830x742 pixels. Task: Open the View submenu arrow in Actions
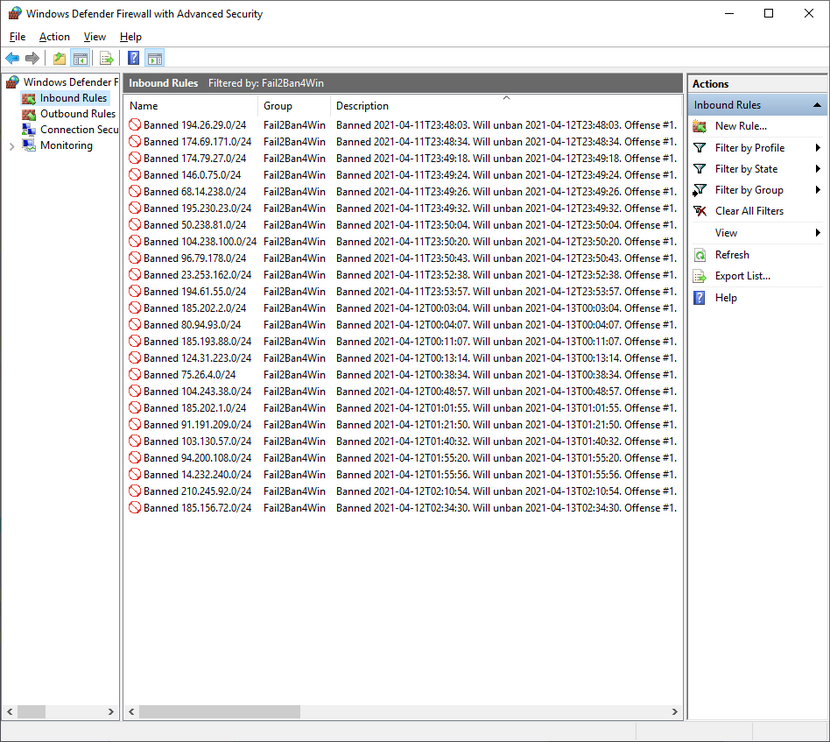(818, 233)
